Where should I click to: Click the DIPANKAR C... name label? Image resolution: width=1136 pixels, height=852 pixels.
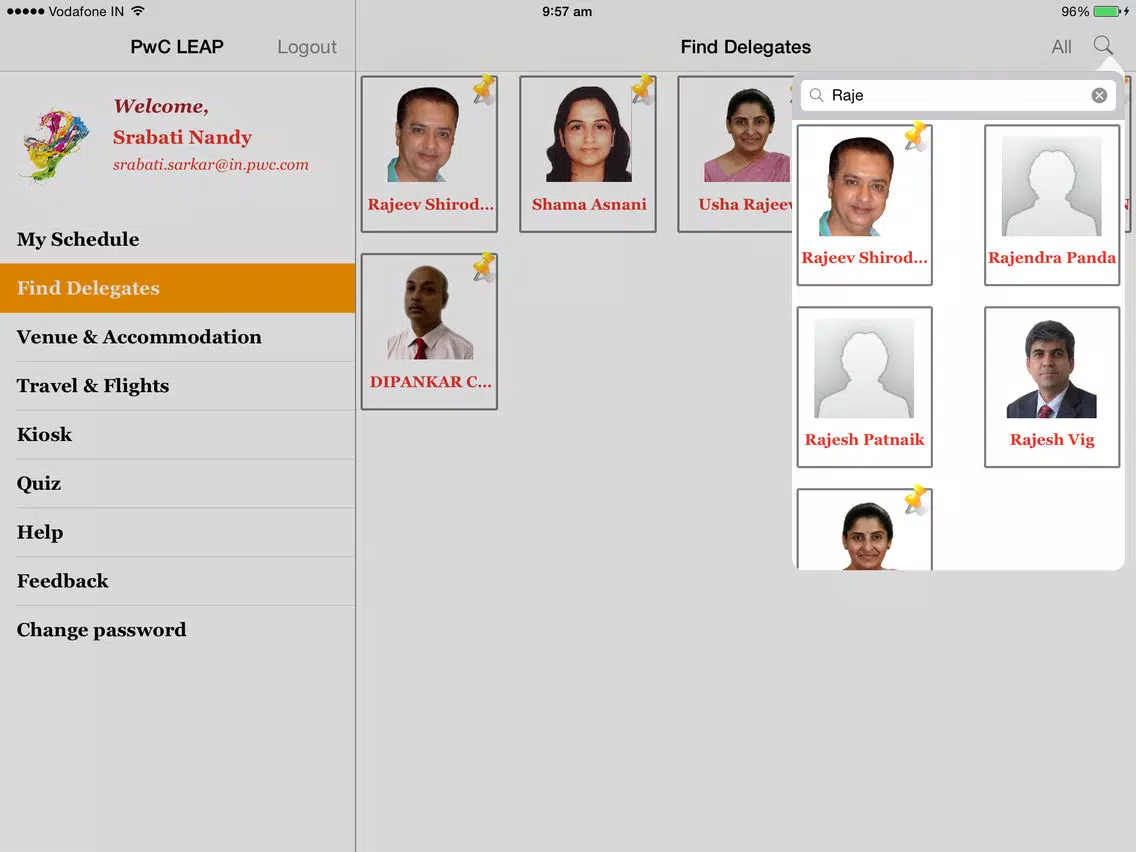(430, 382)
